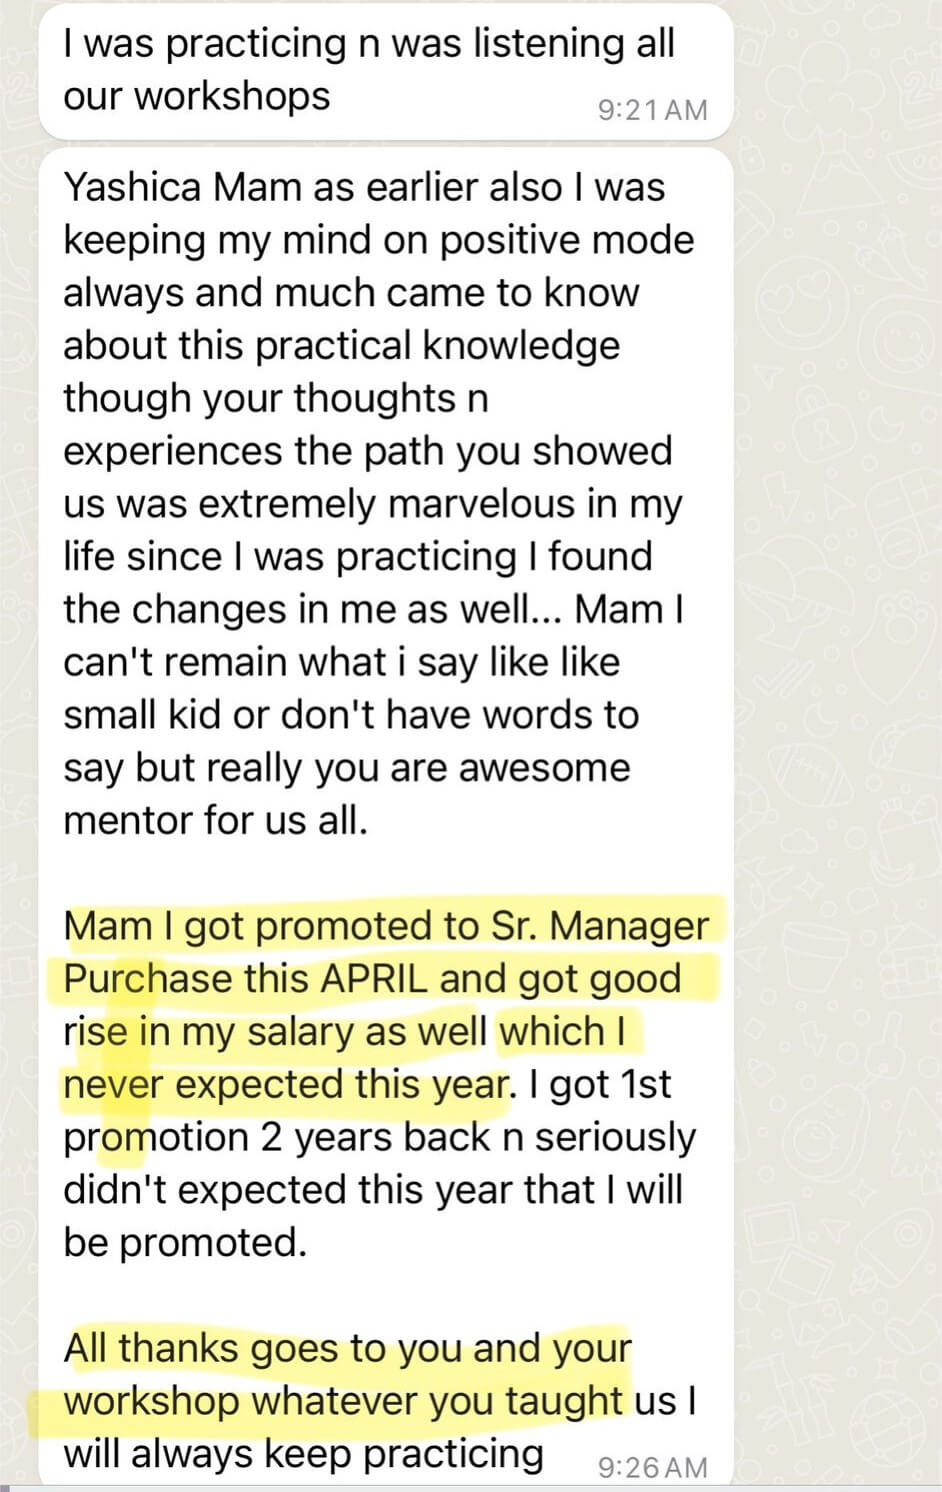Click the line "will always keep practicing"

click(x=303, y=1454)
